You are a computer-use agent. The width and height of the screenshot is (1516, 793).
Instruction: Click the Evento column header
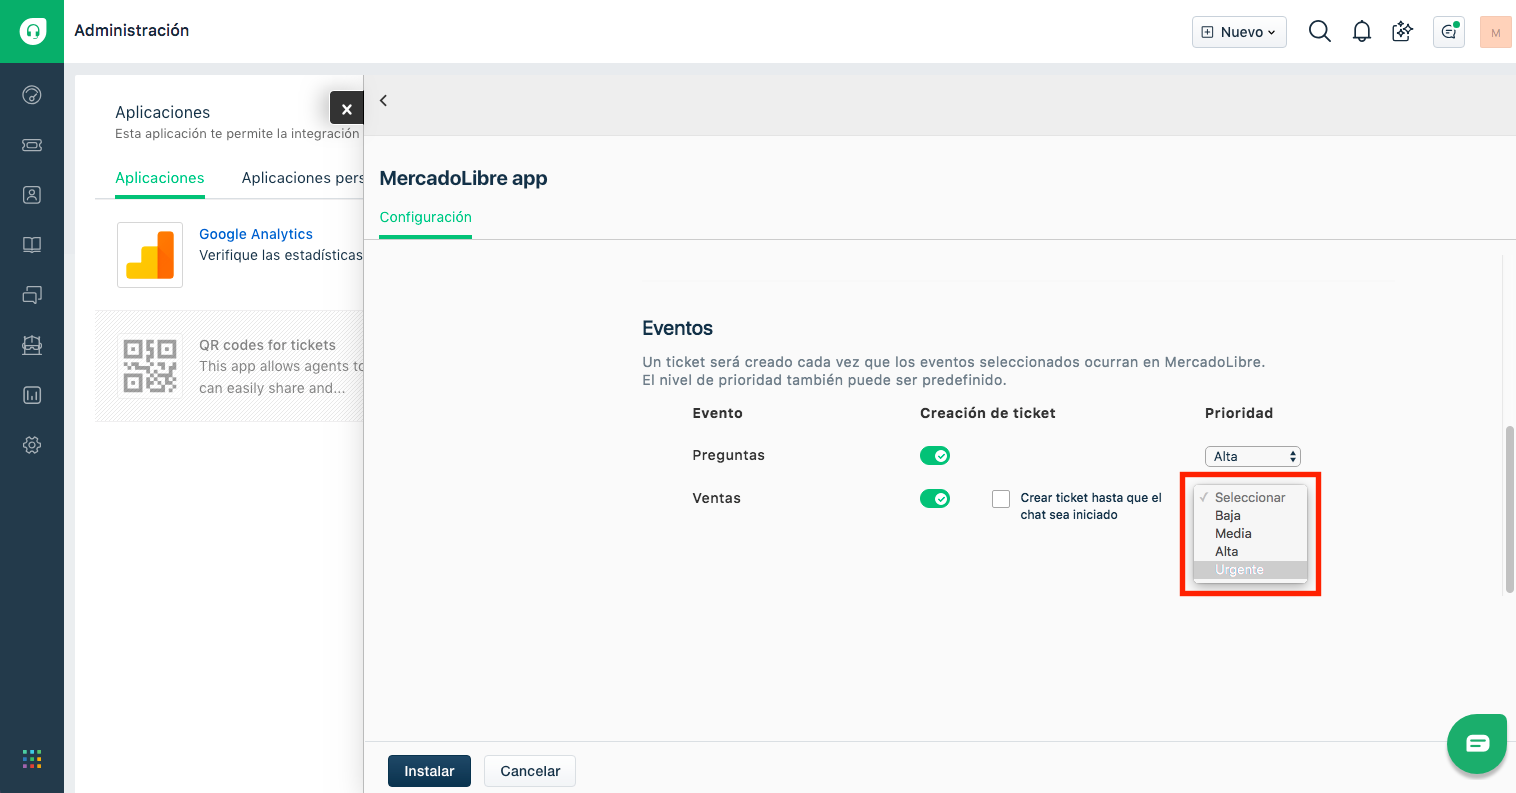[x=718, y=413]
